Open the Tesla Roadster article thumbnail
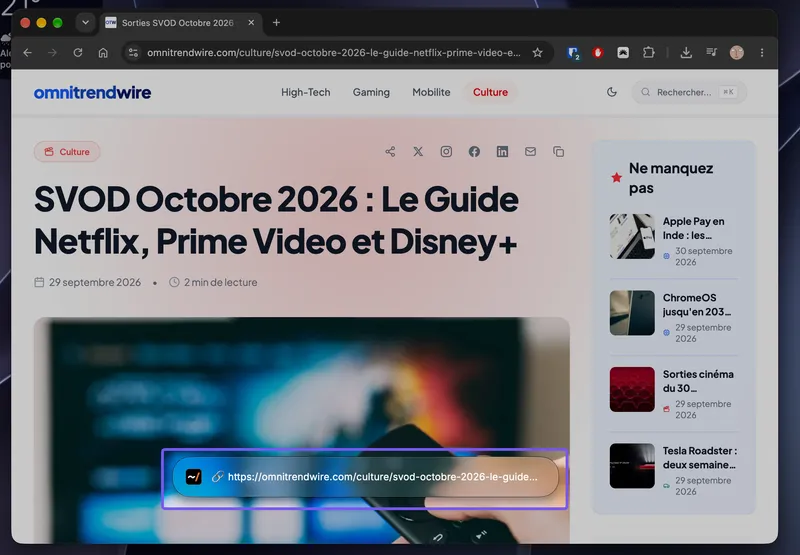Viewport: 800px width, 555px height. point(632,466)
